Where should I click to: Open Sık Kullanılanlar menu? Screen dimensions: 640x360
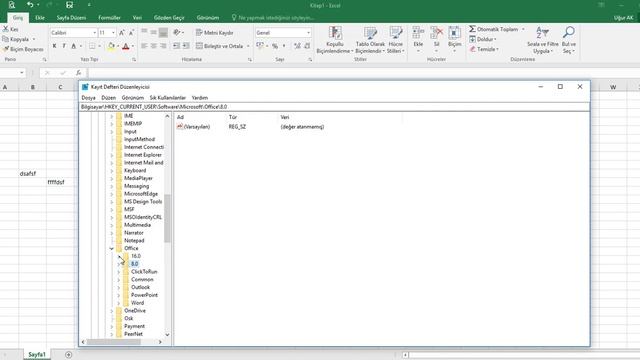pos(168,98)
